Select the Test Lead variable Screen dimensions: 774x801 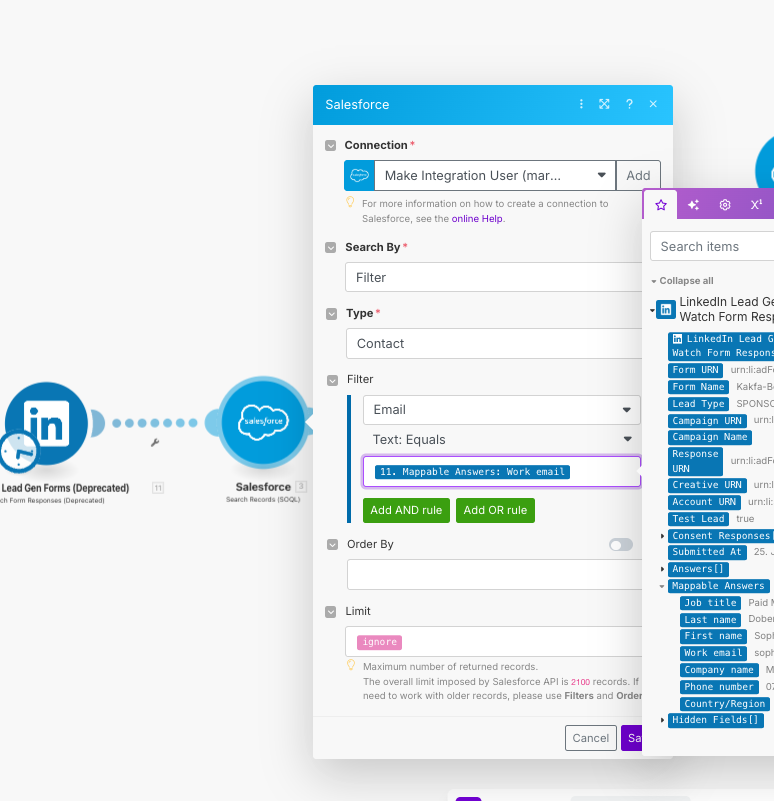(698, 519)
